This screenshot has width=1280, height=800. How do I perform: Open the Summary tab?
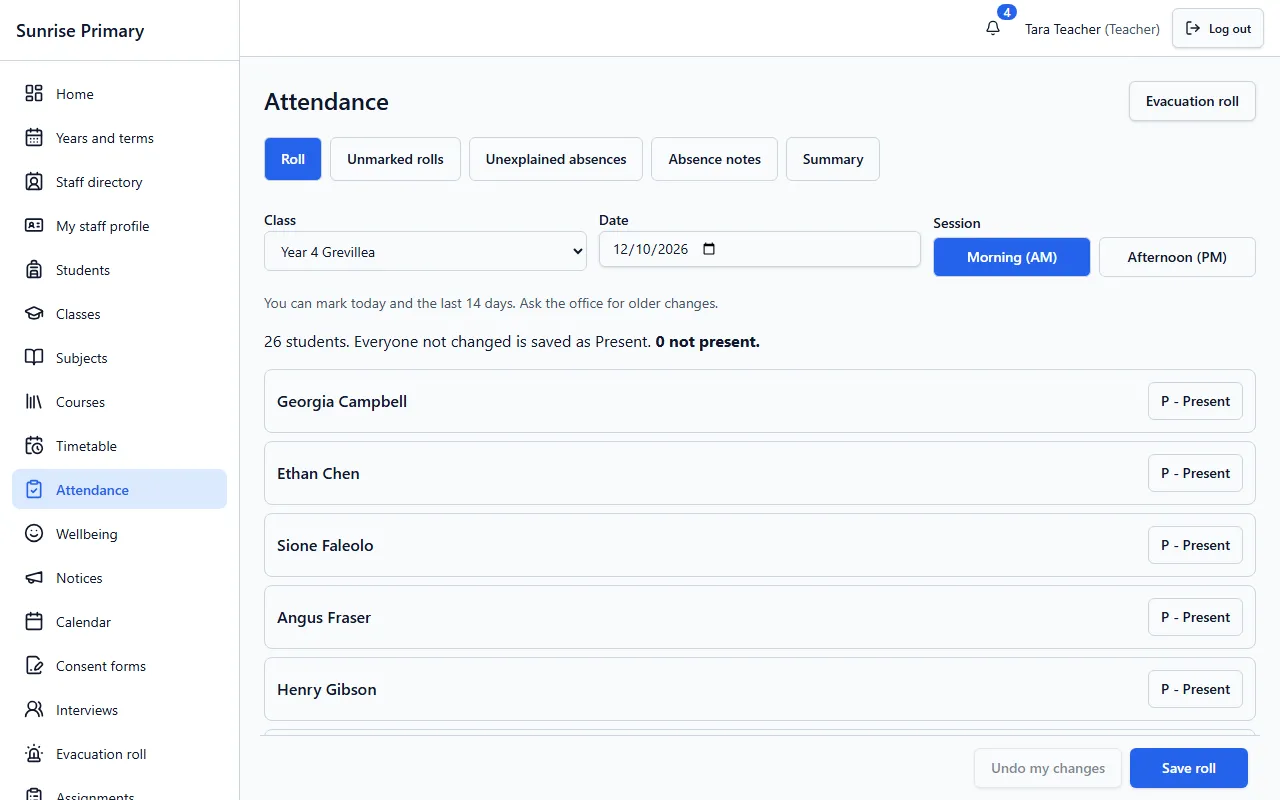pos(833,159)
